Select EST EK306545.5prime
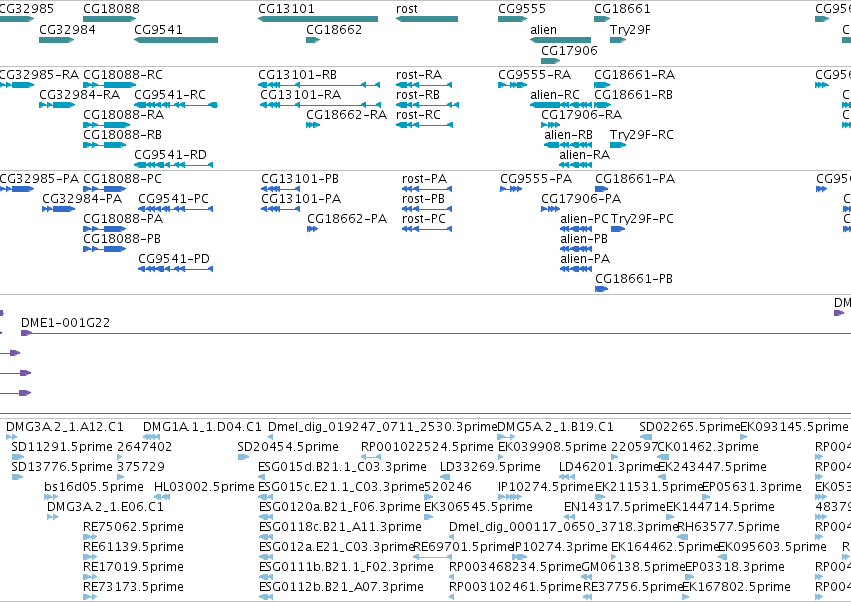 pos(478,506)
